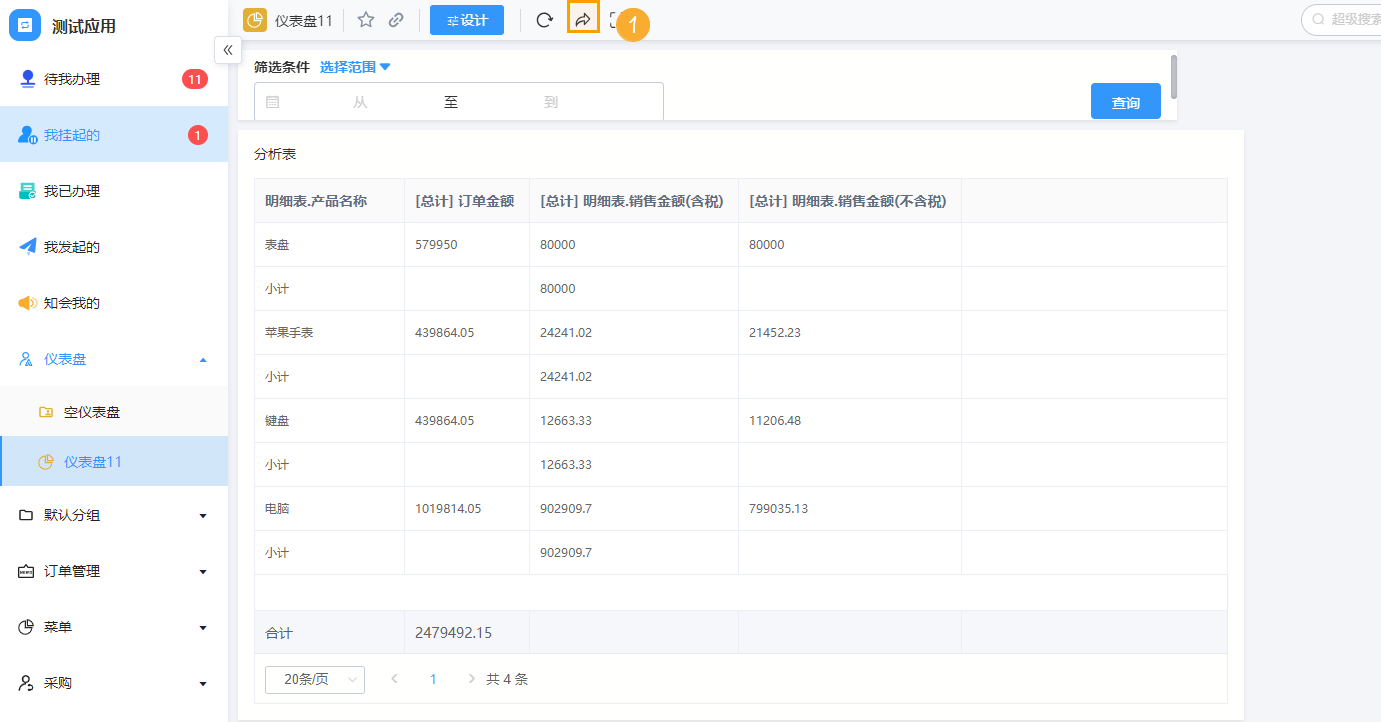Click the copy link icon

396,20
